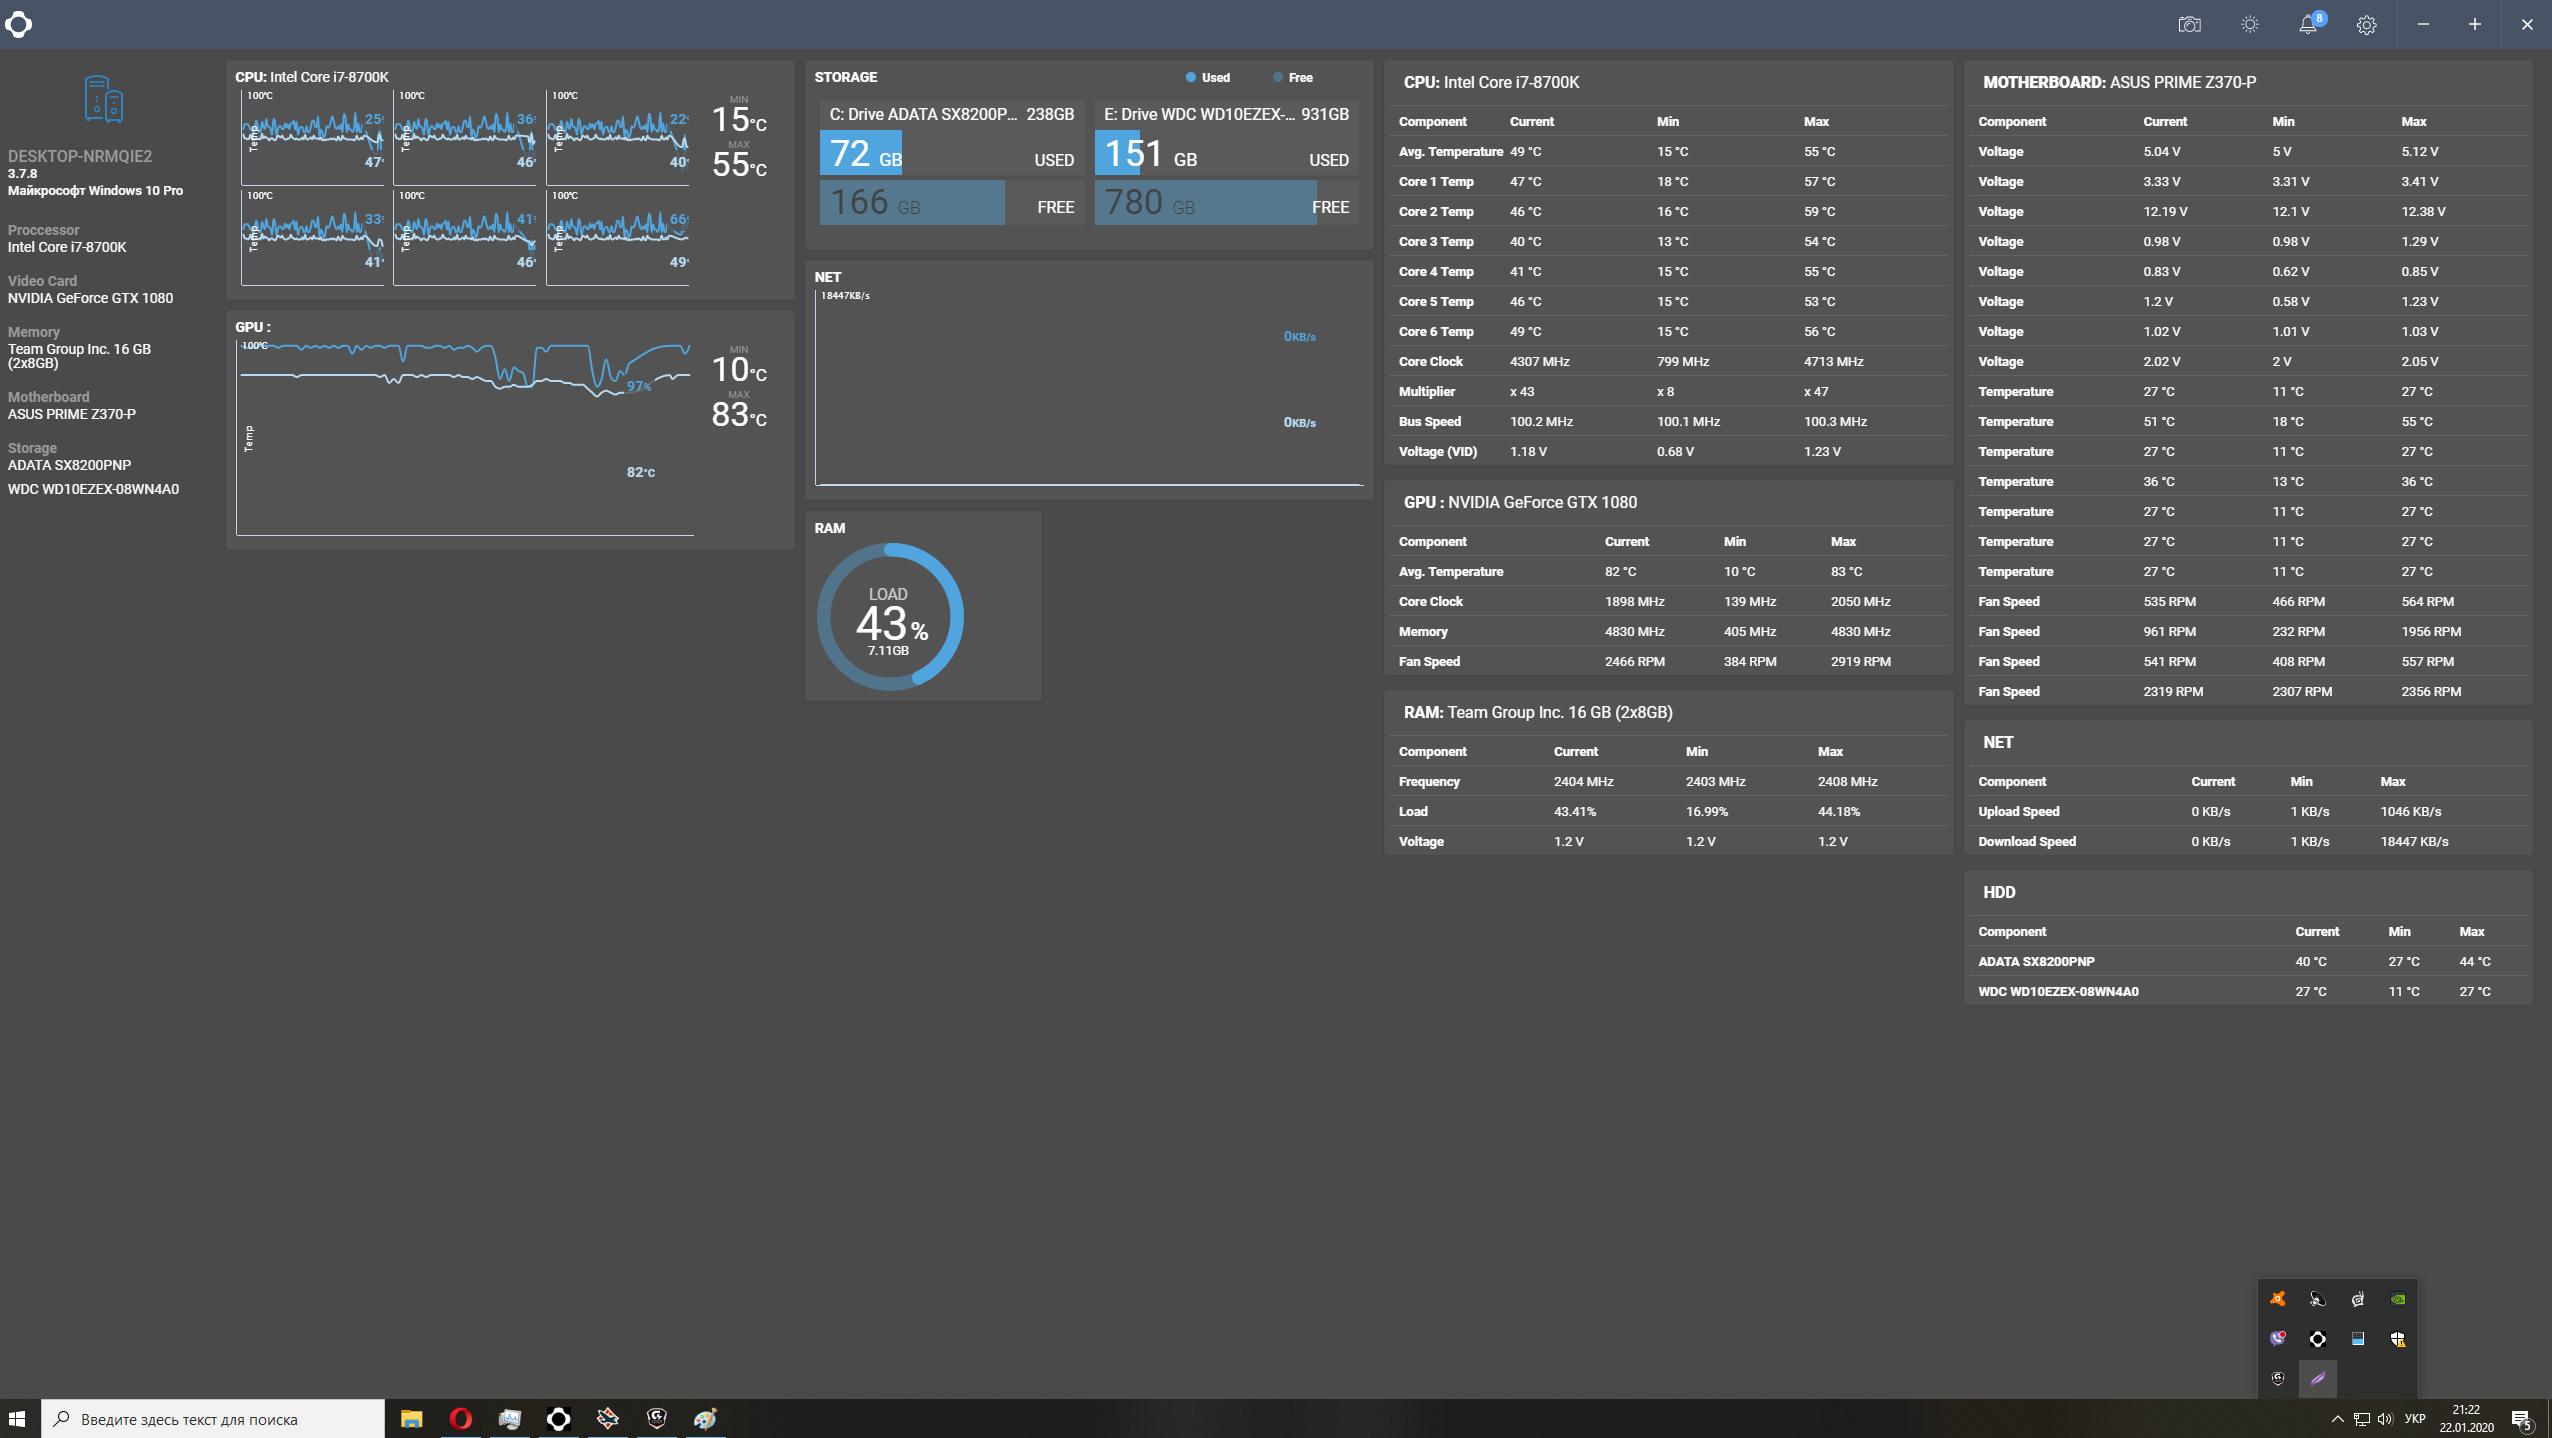This screenshot has height=1438, width=2552.
Task: Click the STORAGE panel heading
Action: coord(845,77)
